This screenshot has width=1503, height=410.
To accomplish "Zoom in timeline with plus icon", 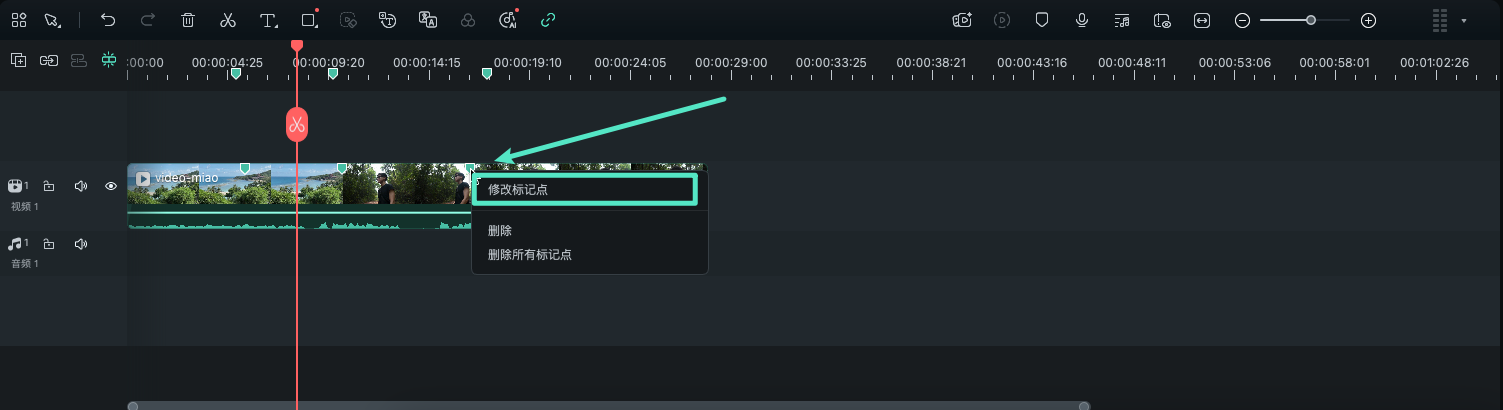I will [x=1369, y=20].
